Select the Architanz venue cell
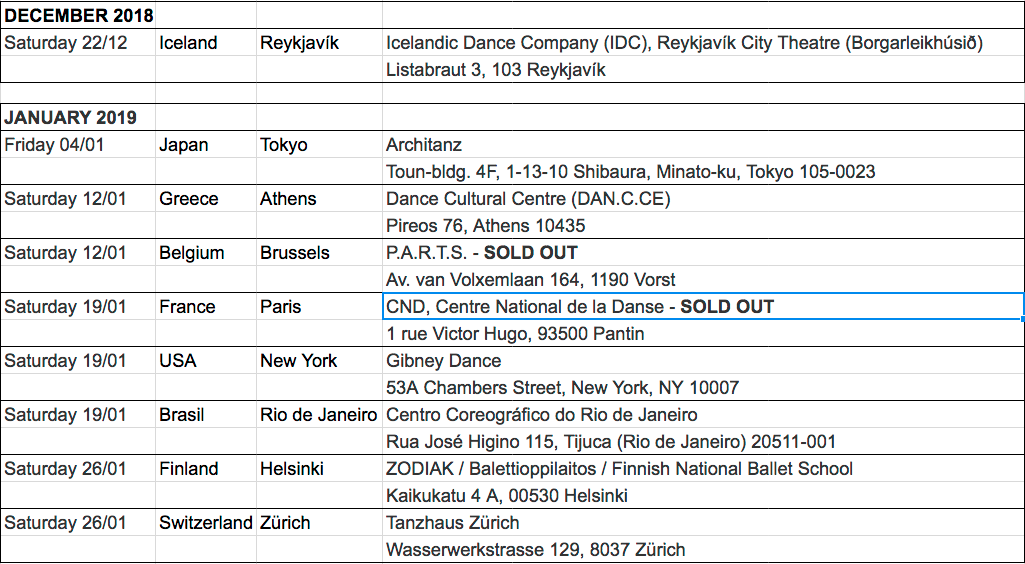This screenshot has width=1025, height=564. click(x=703, y=144)
